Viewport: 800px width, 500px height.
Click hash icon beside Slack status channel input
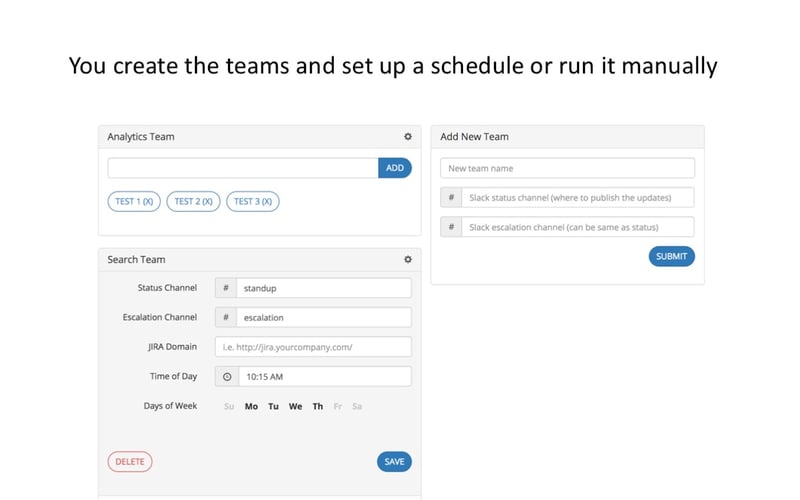451,198
